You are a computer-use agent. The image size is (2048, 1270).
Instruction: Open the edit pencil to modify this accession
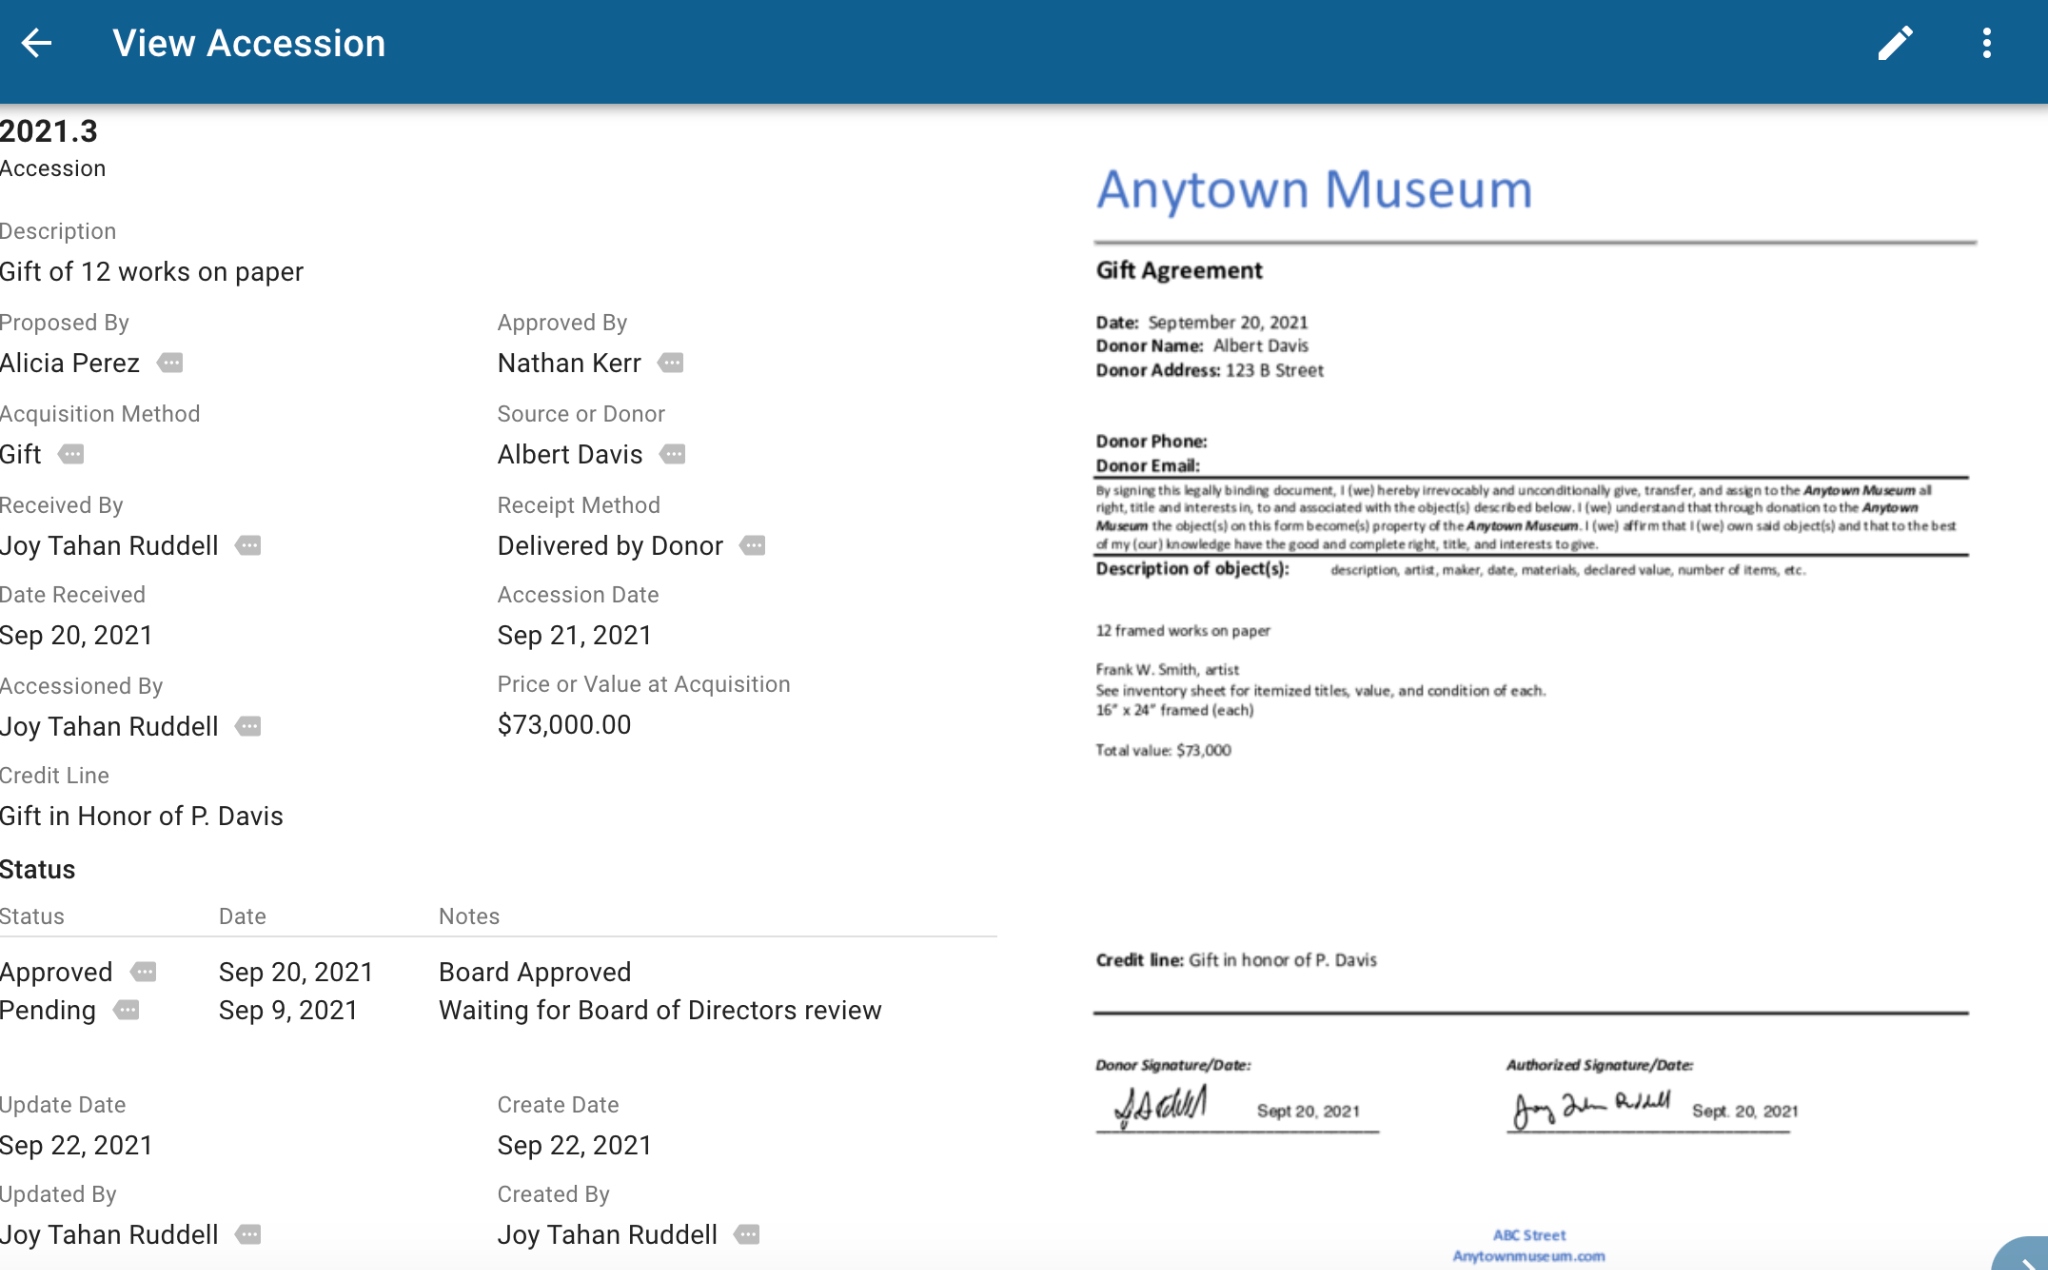tap(1896, 42)
